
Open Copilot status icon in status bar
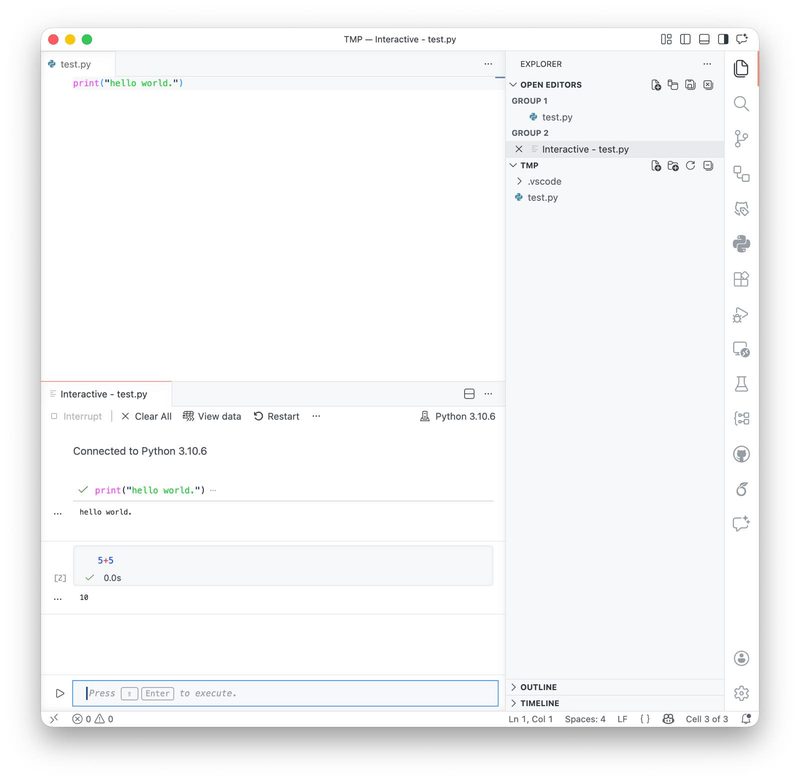click(x=668, y=719)
